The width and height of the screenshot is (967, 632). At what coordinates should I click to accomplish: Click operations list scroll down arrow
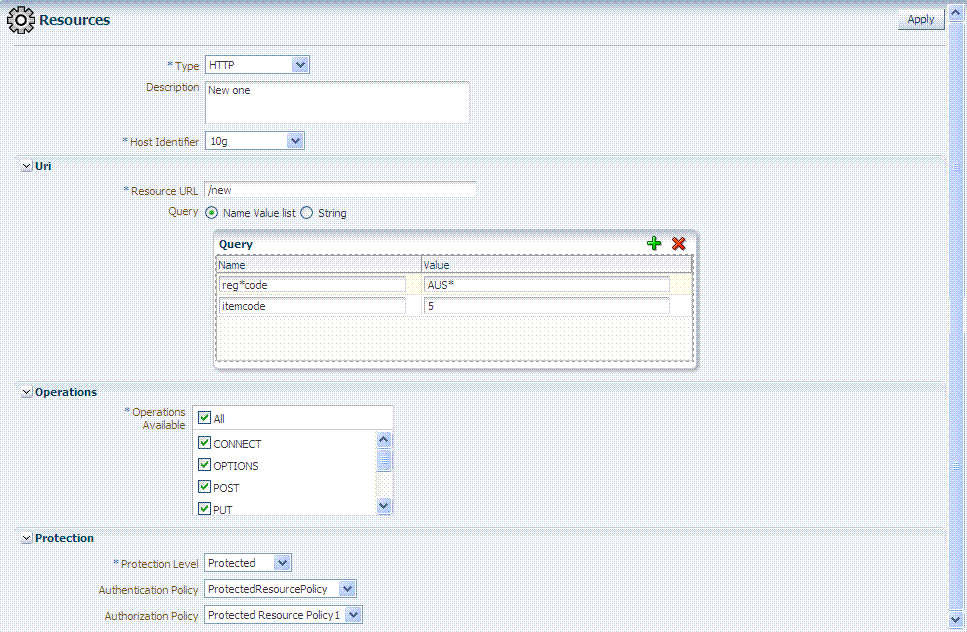(x=384, y=506)
